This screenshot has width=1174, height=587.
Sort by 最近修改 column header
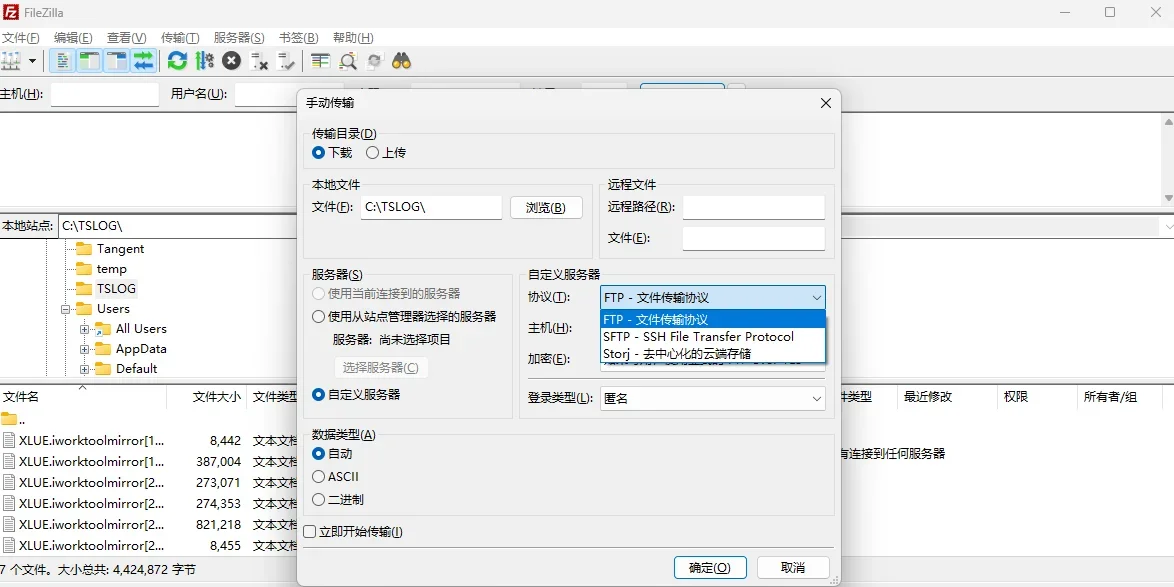point(947,397)
